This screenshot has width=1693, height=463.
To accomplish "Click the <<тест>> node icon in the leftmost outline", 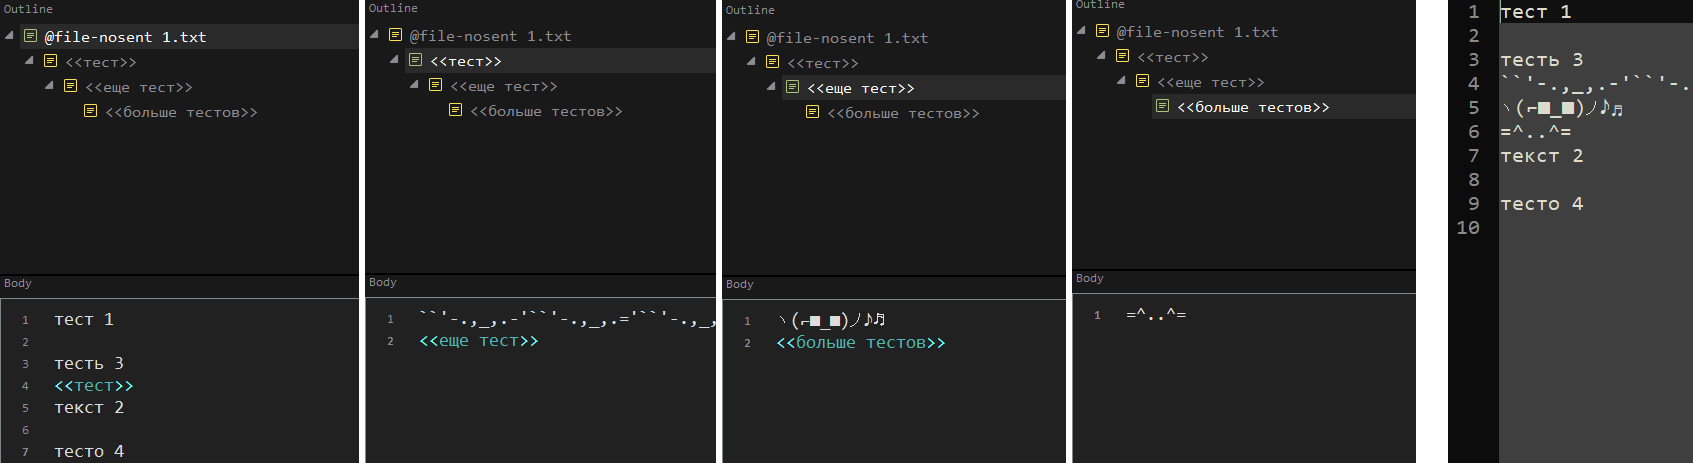I will [x=51, y=62].
